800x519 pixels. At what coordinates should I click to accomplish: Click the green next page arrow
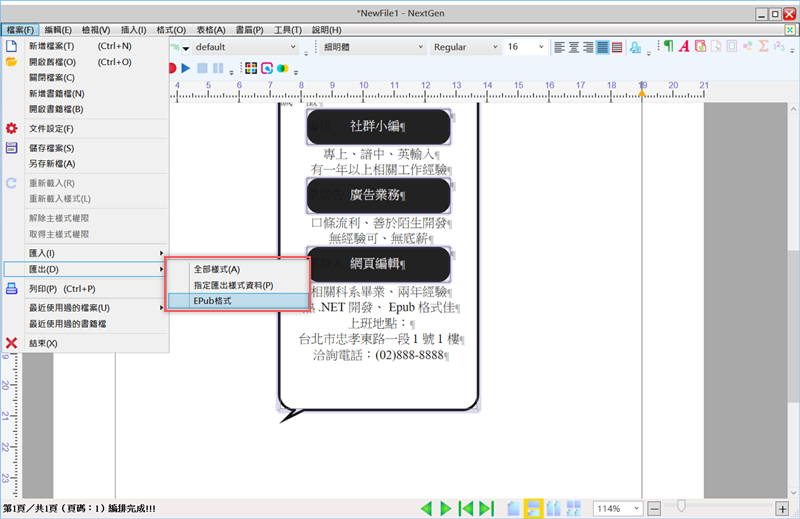[447, 509]
